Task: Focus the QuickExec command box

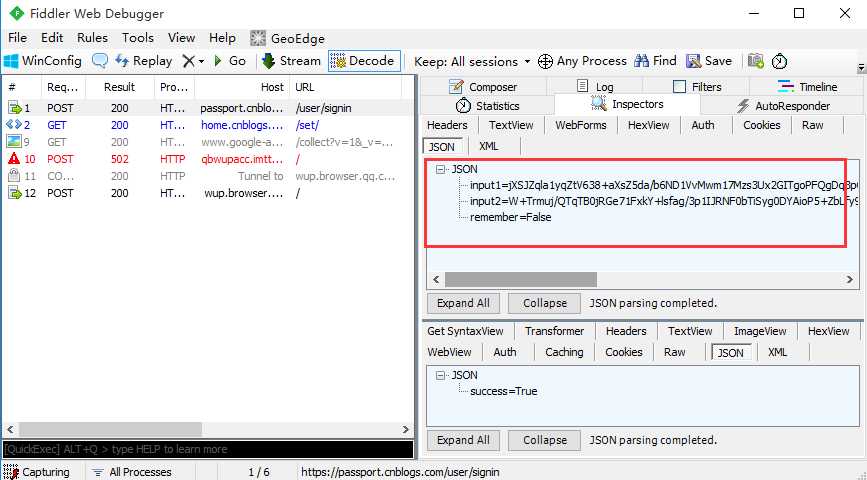Action: (x=208, y=449)
